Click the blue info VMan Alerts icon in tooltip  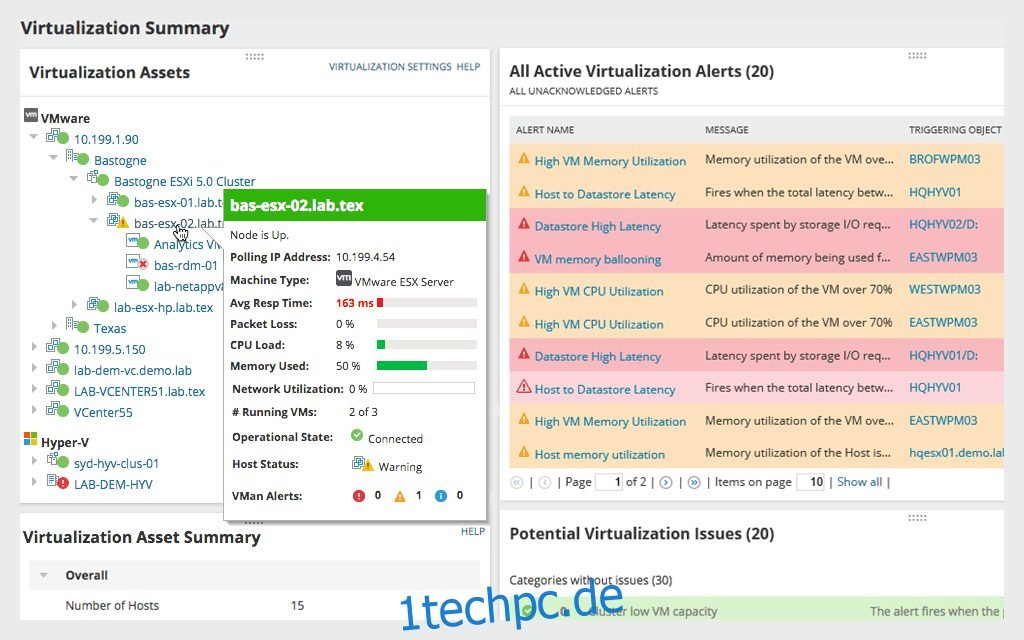[x=441, y=496]
